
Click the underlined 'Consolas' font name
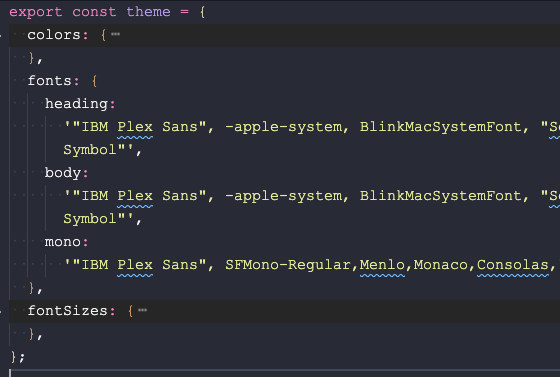tap(513, 265)
